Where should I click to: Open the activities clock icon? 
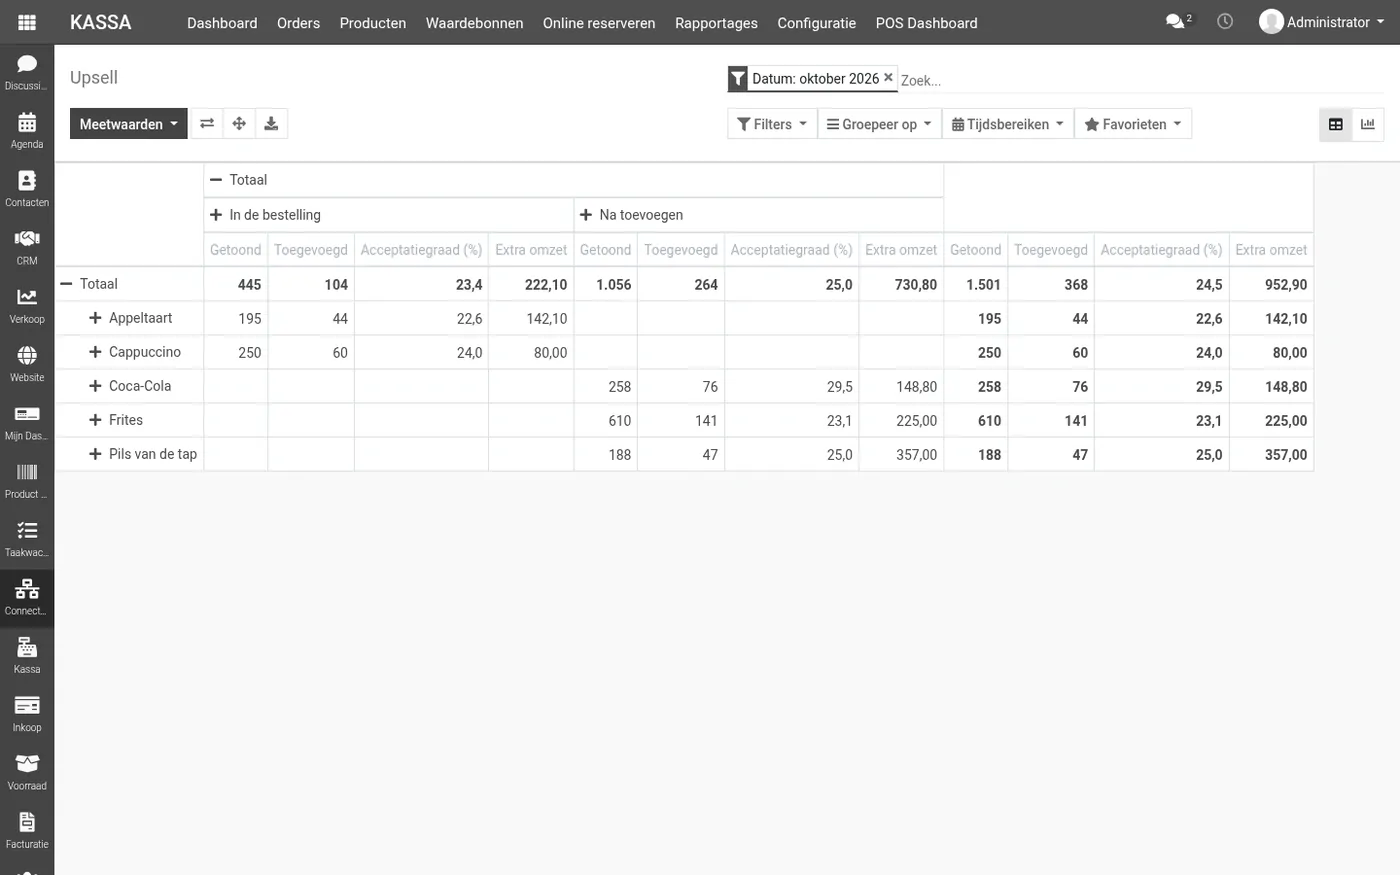tap(1225, 21)
